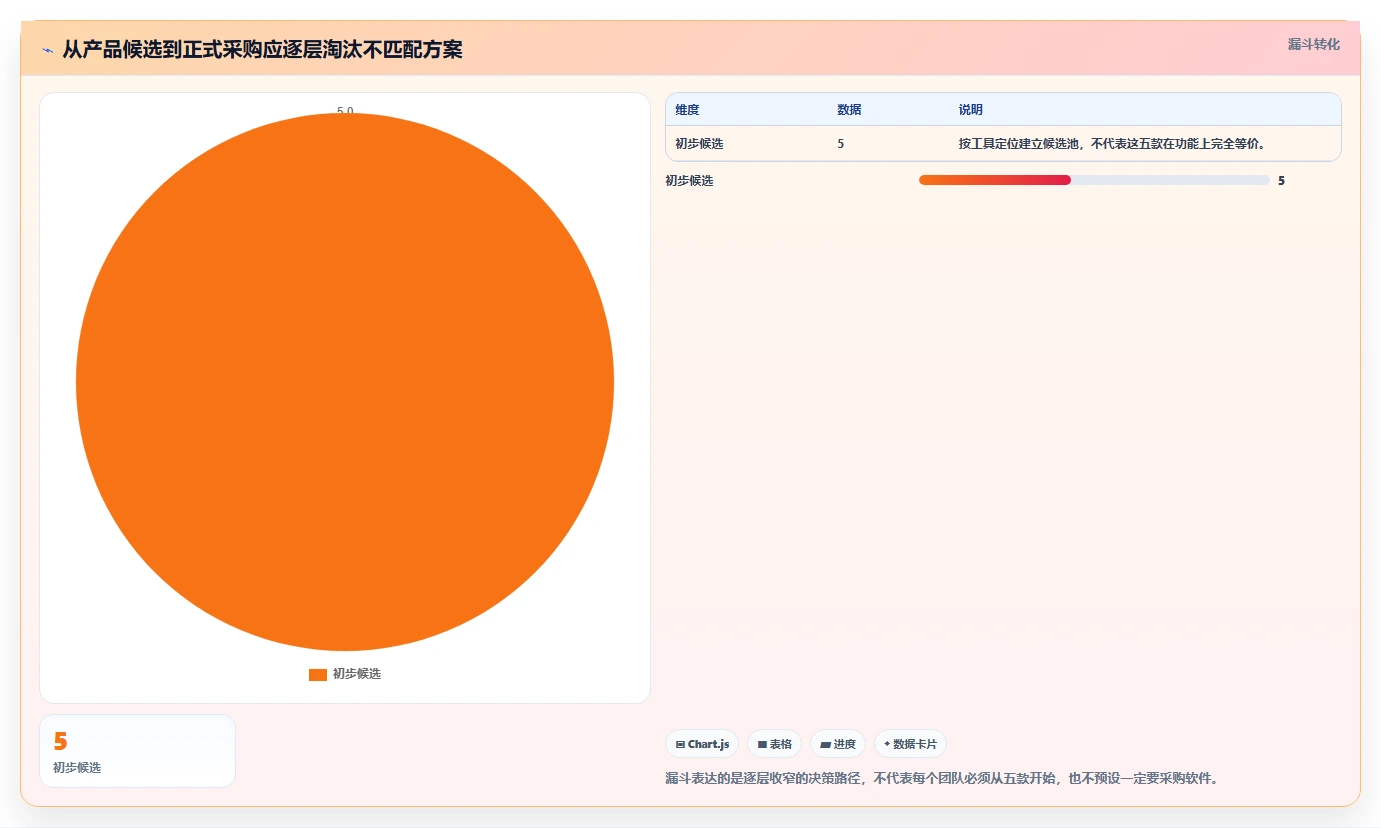Click the Chart.js chip

point(702,744)
